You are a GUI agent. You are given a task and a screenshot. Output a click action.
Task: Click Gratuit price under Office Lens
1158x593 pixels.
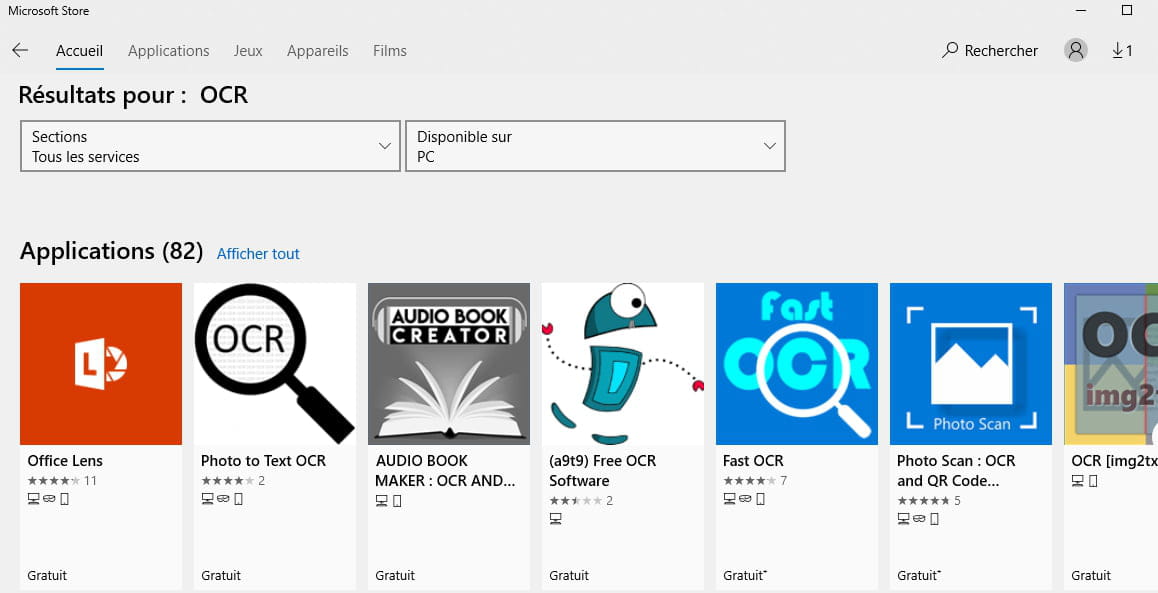[47, 575]
